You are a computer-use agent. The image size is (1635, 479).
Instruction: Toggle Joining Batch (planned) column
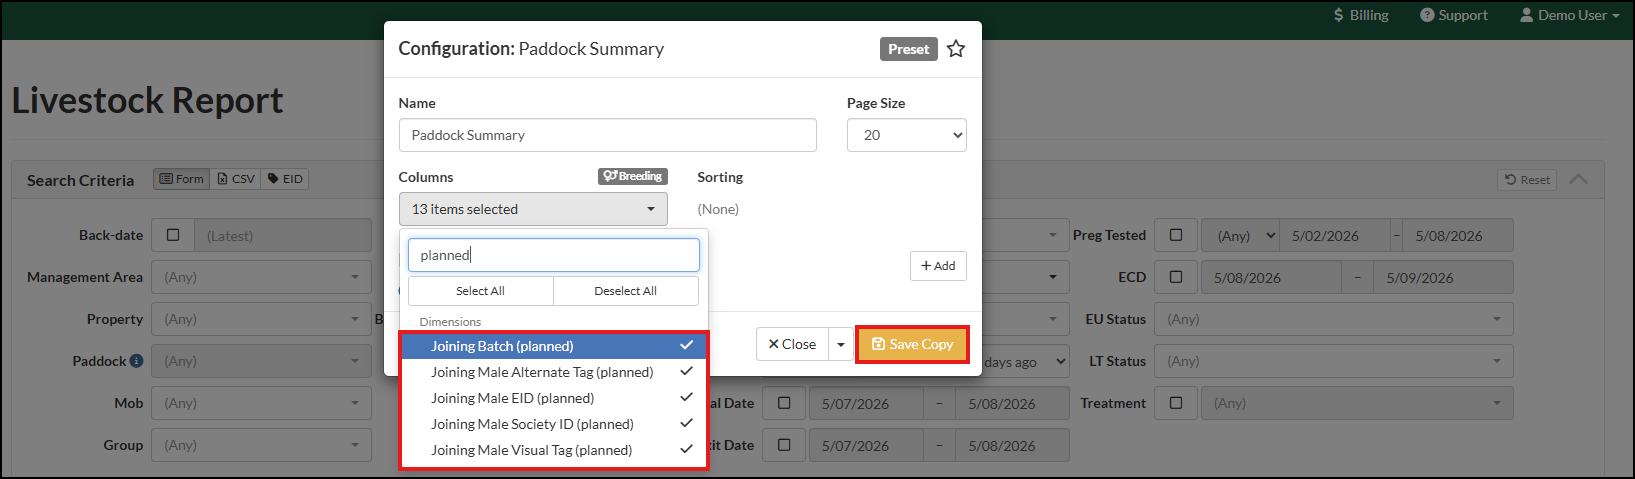tap(554, 346)
